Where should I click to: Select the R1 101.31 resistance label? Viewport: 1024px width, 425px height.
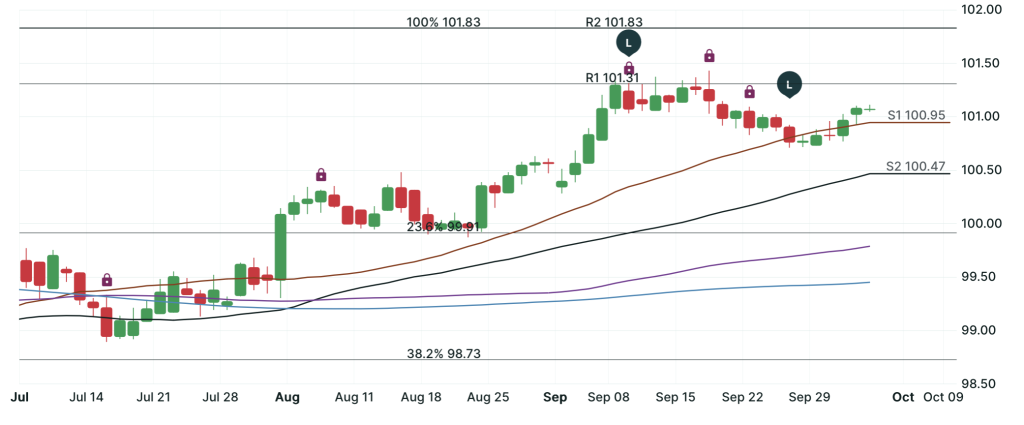[x=612, y=77]
